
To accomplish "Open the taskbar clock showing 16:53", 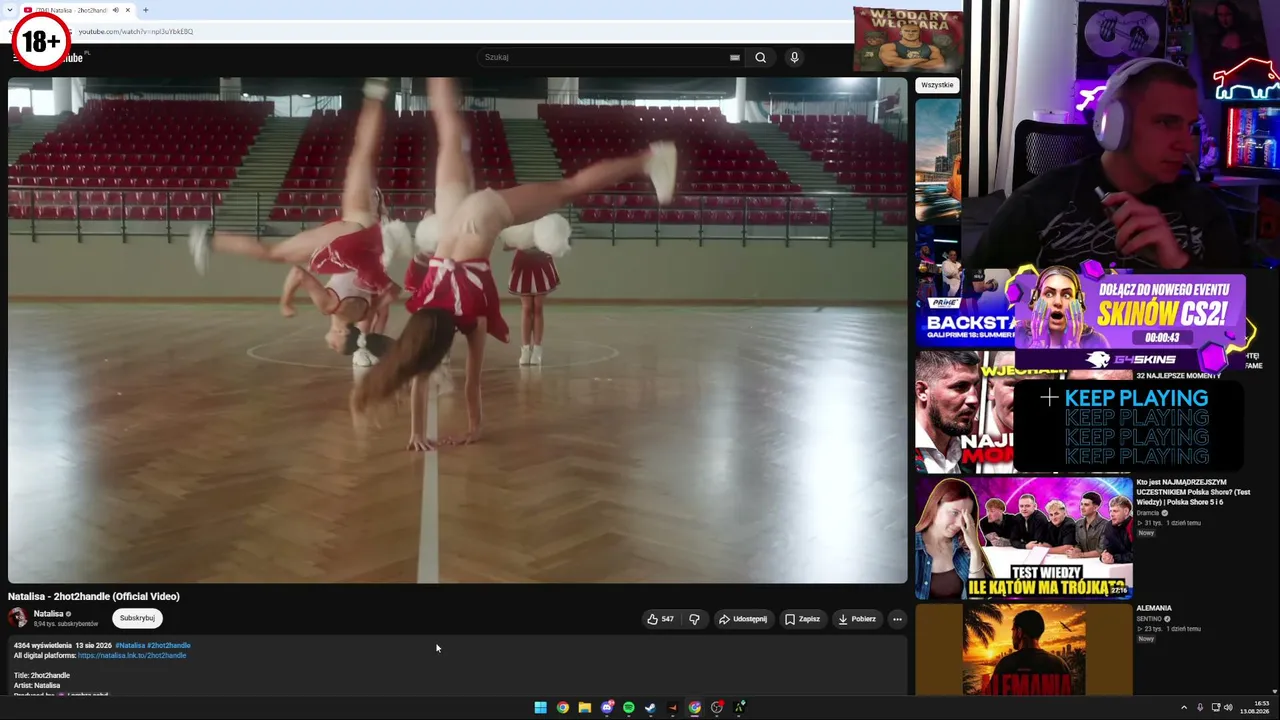I will (x=1255, y=707).
